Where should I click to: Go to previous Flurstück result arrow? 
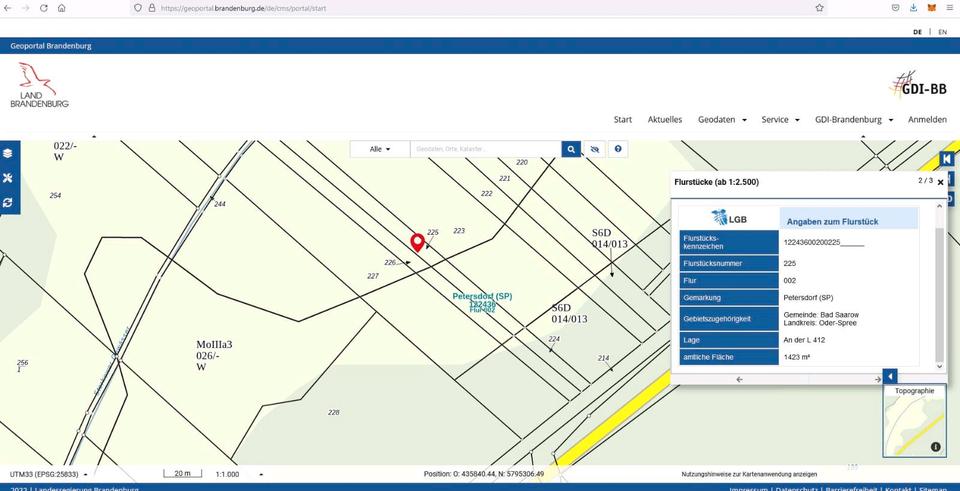[x=739, y=379]
